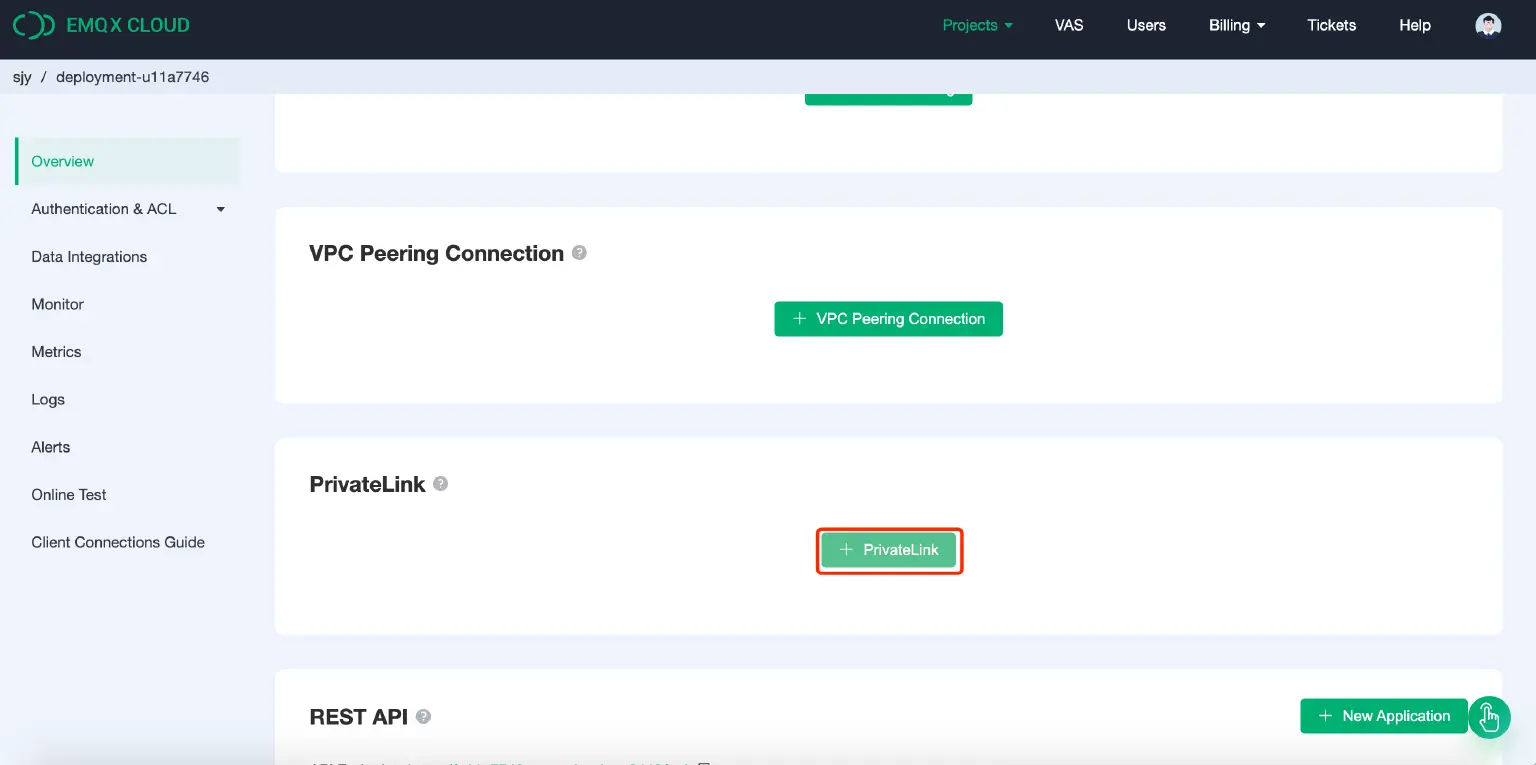The image size is (1536, 765).
Task: Click the floating hand guide icon
Action: click(1489, 717)
